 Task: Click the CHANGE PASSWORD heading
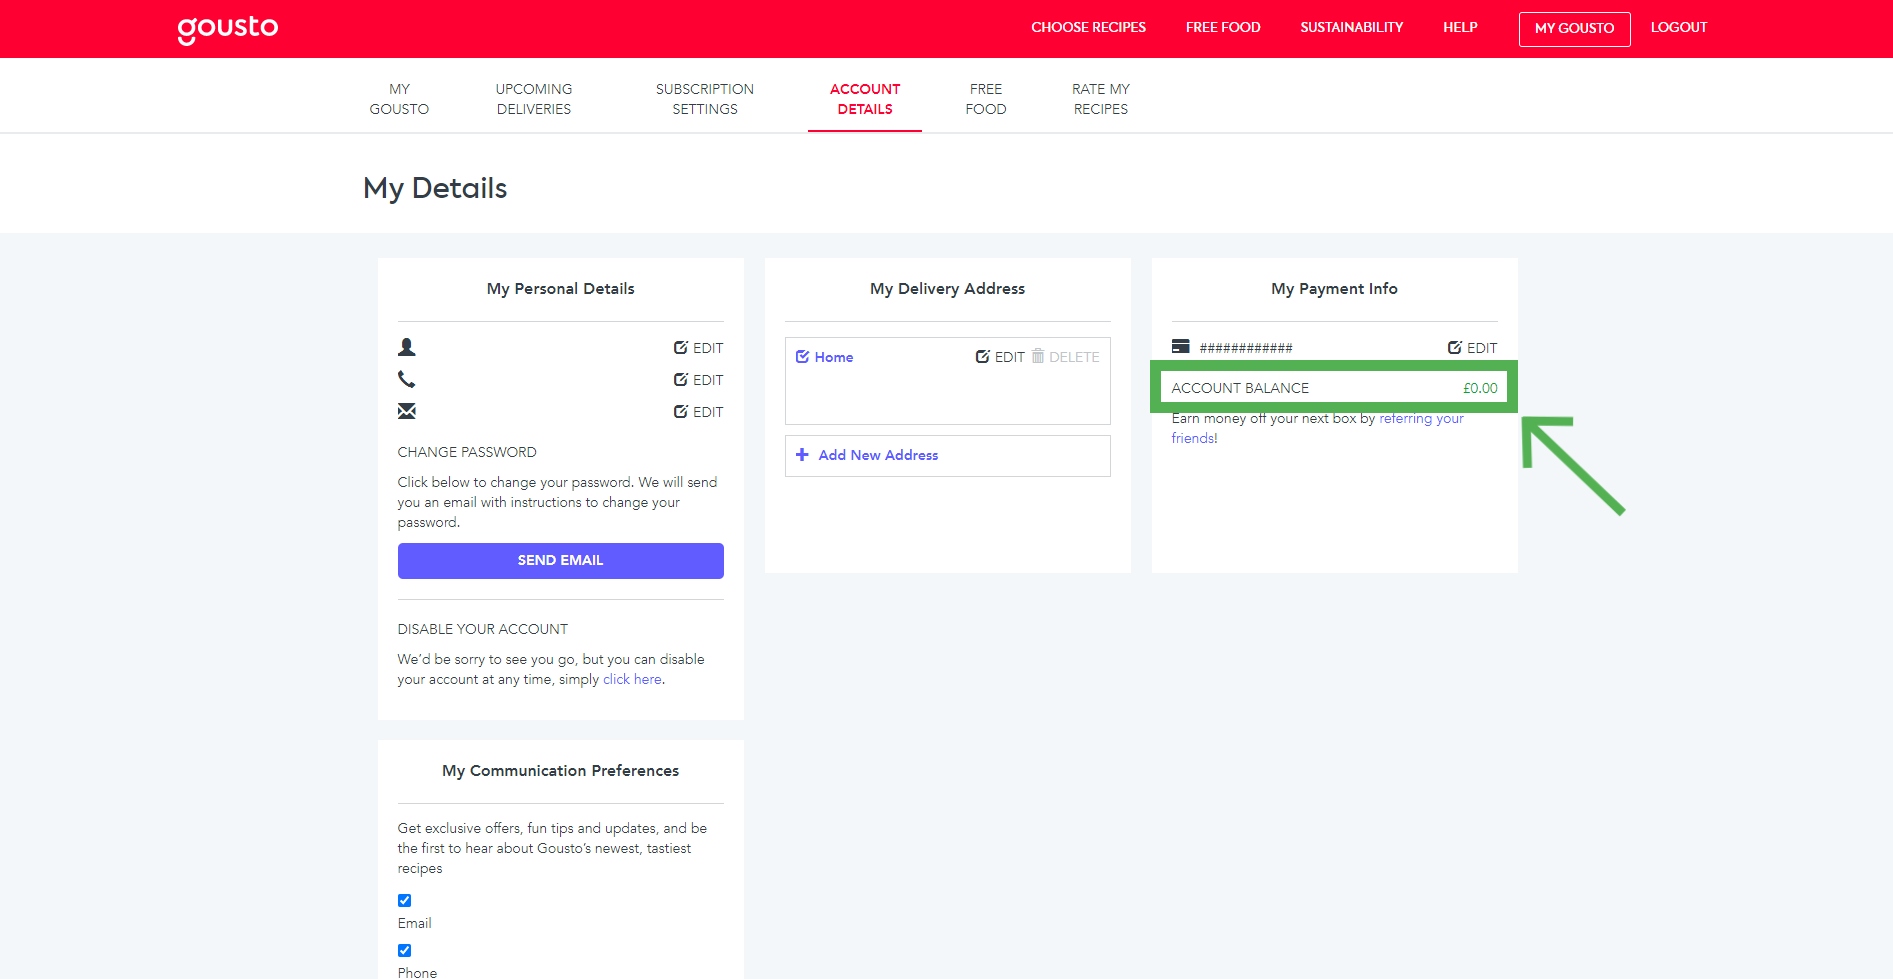pos(467,452)
